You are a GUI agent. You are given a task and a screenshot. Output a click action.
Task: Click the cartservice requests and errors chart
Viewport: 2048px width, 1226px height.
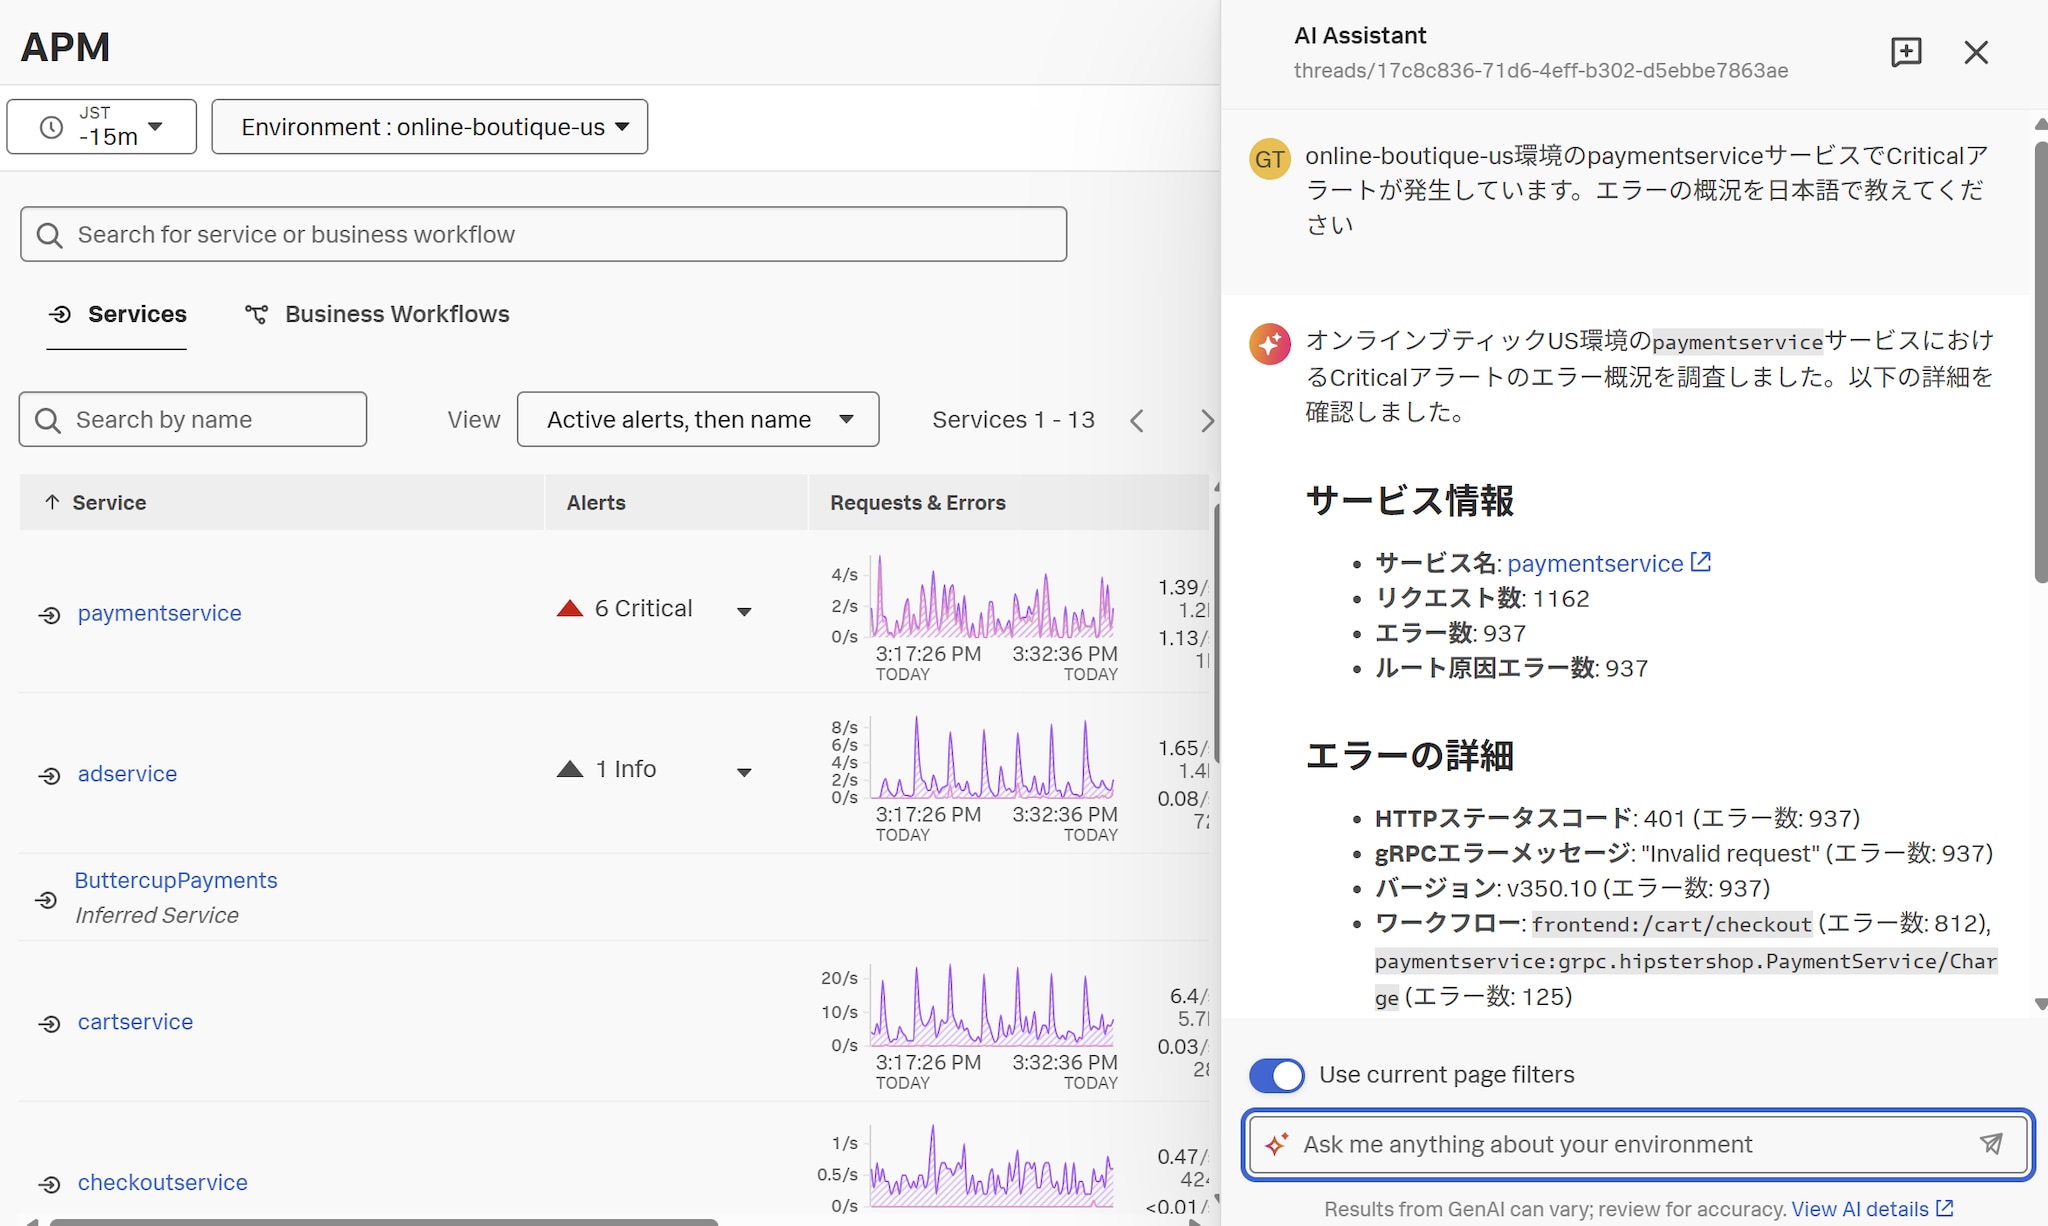[992, 1006]
